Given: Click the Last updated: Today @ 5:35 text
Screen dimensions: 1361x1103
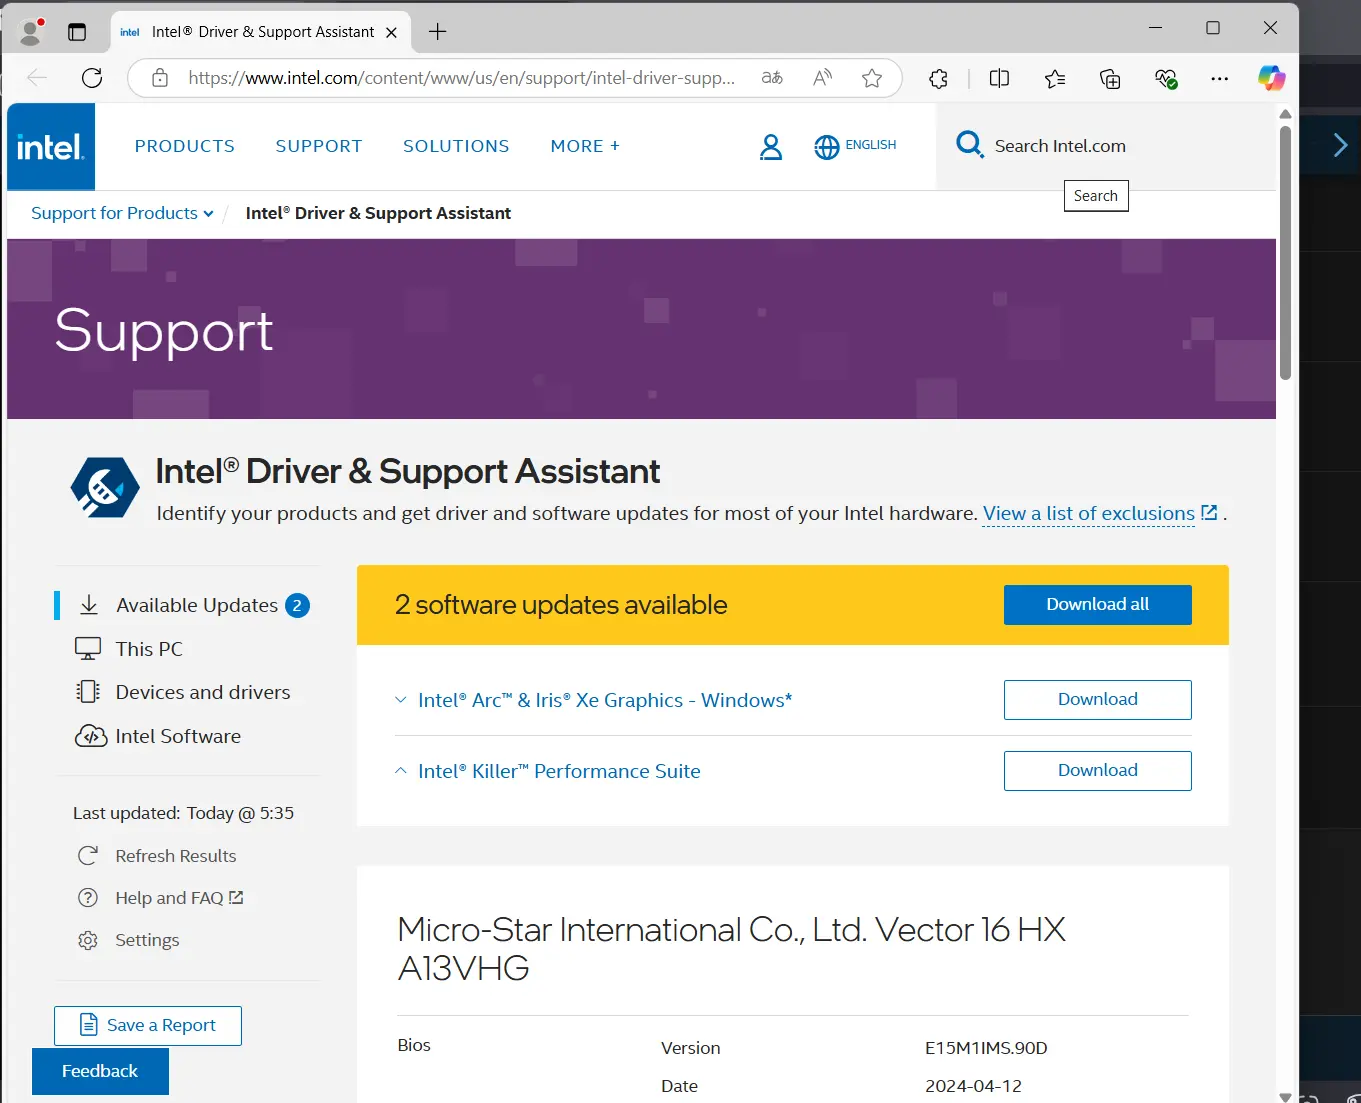Looking at the screenshot, I should click(x=183, y=813).
